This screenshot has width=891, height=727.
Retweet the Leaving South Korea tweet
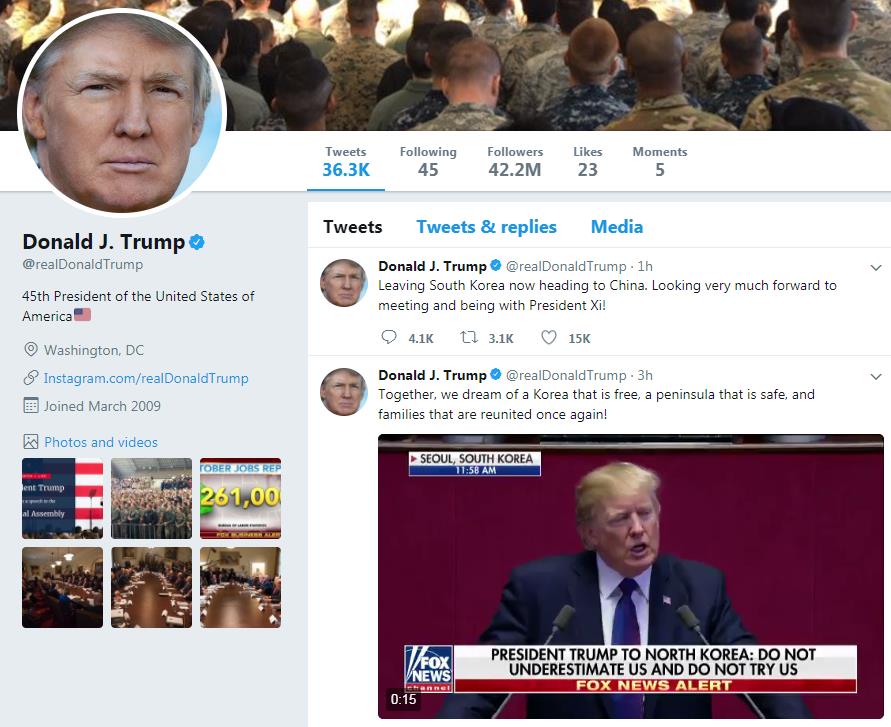pyautogui.click(x=469, y=338)
